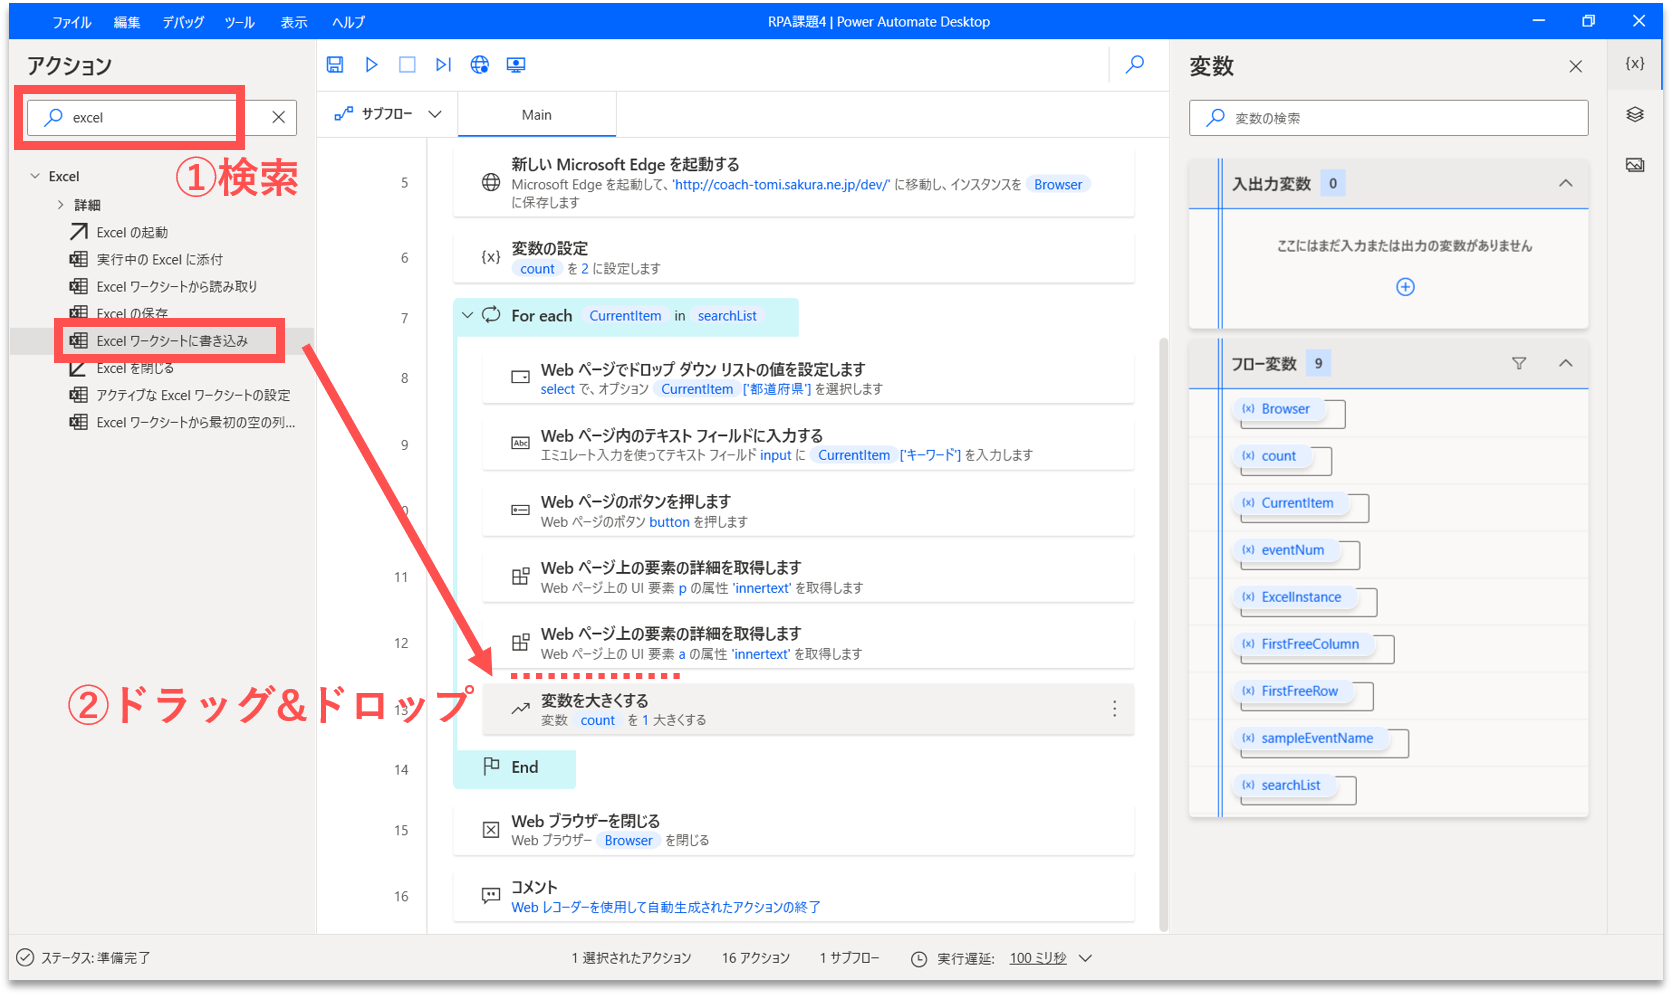Screen dimensions: 1672x995
Task: Open the web recorder globe icon
Action: (480, 65)
